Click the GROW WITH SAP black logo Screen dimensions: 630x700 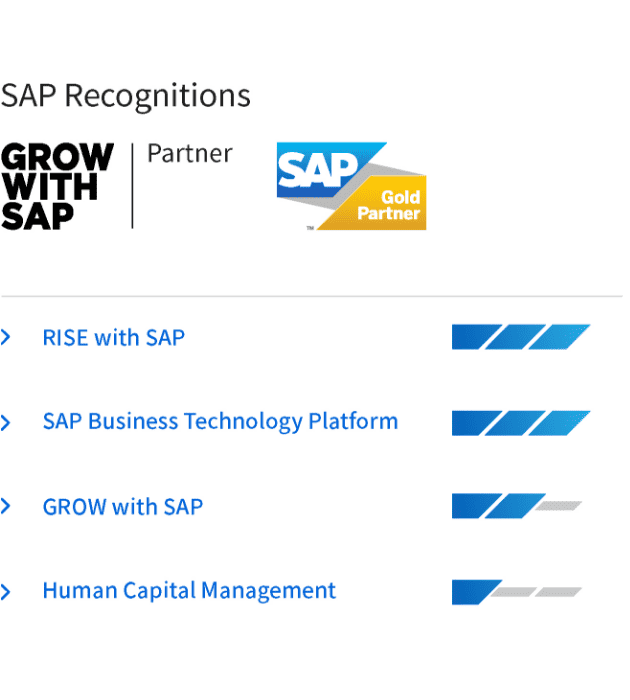coord(57,186)
